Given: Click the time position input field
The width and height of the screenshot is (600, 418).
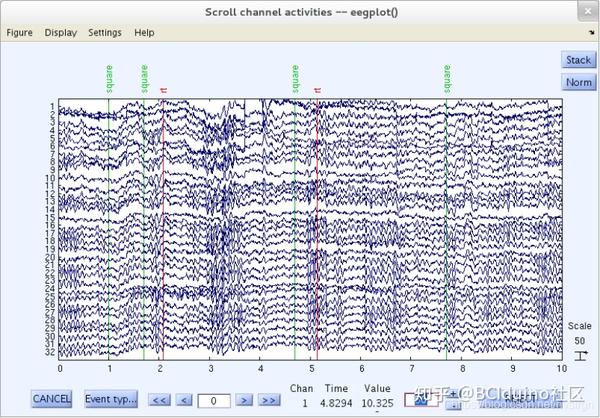Looking at the screenshot, I should click(x=214, y=400).
